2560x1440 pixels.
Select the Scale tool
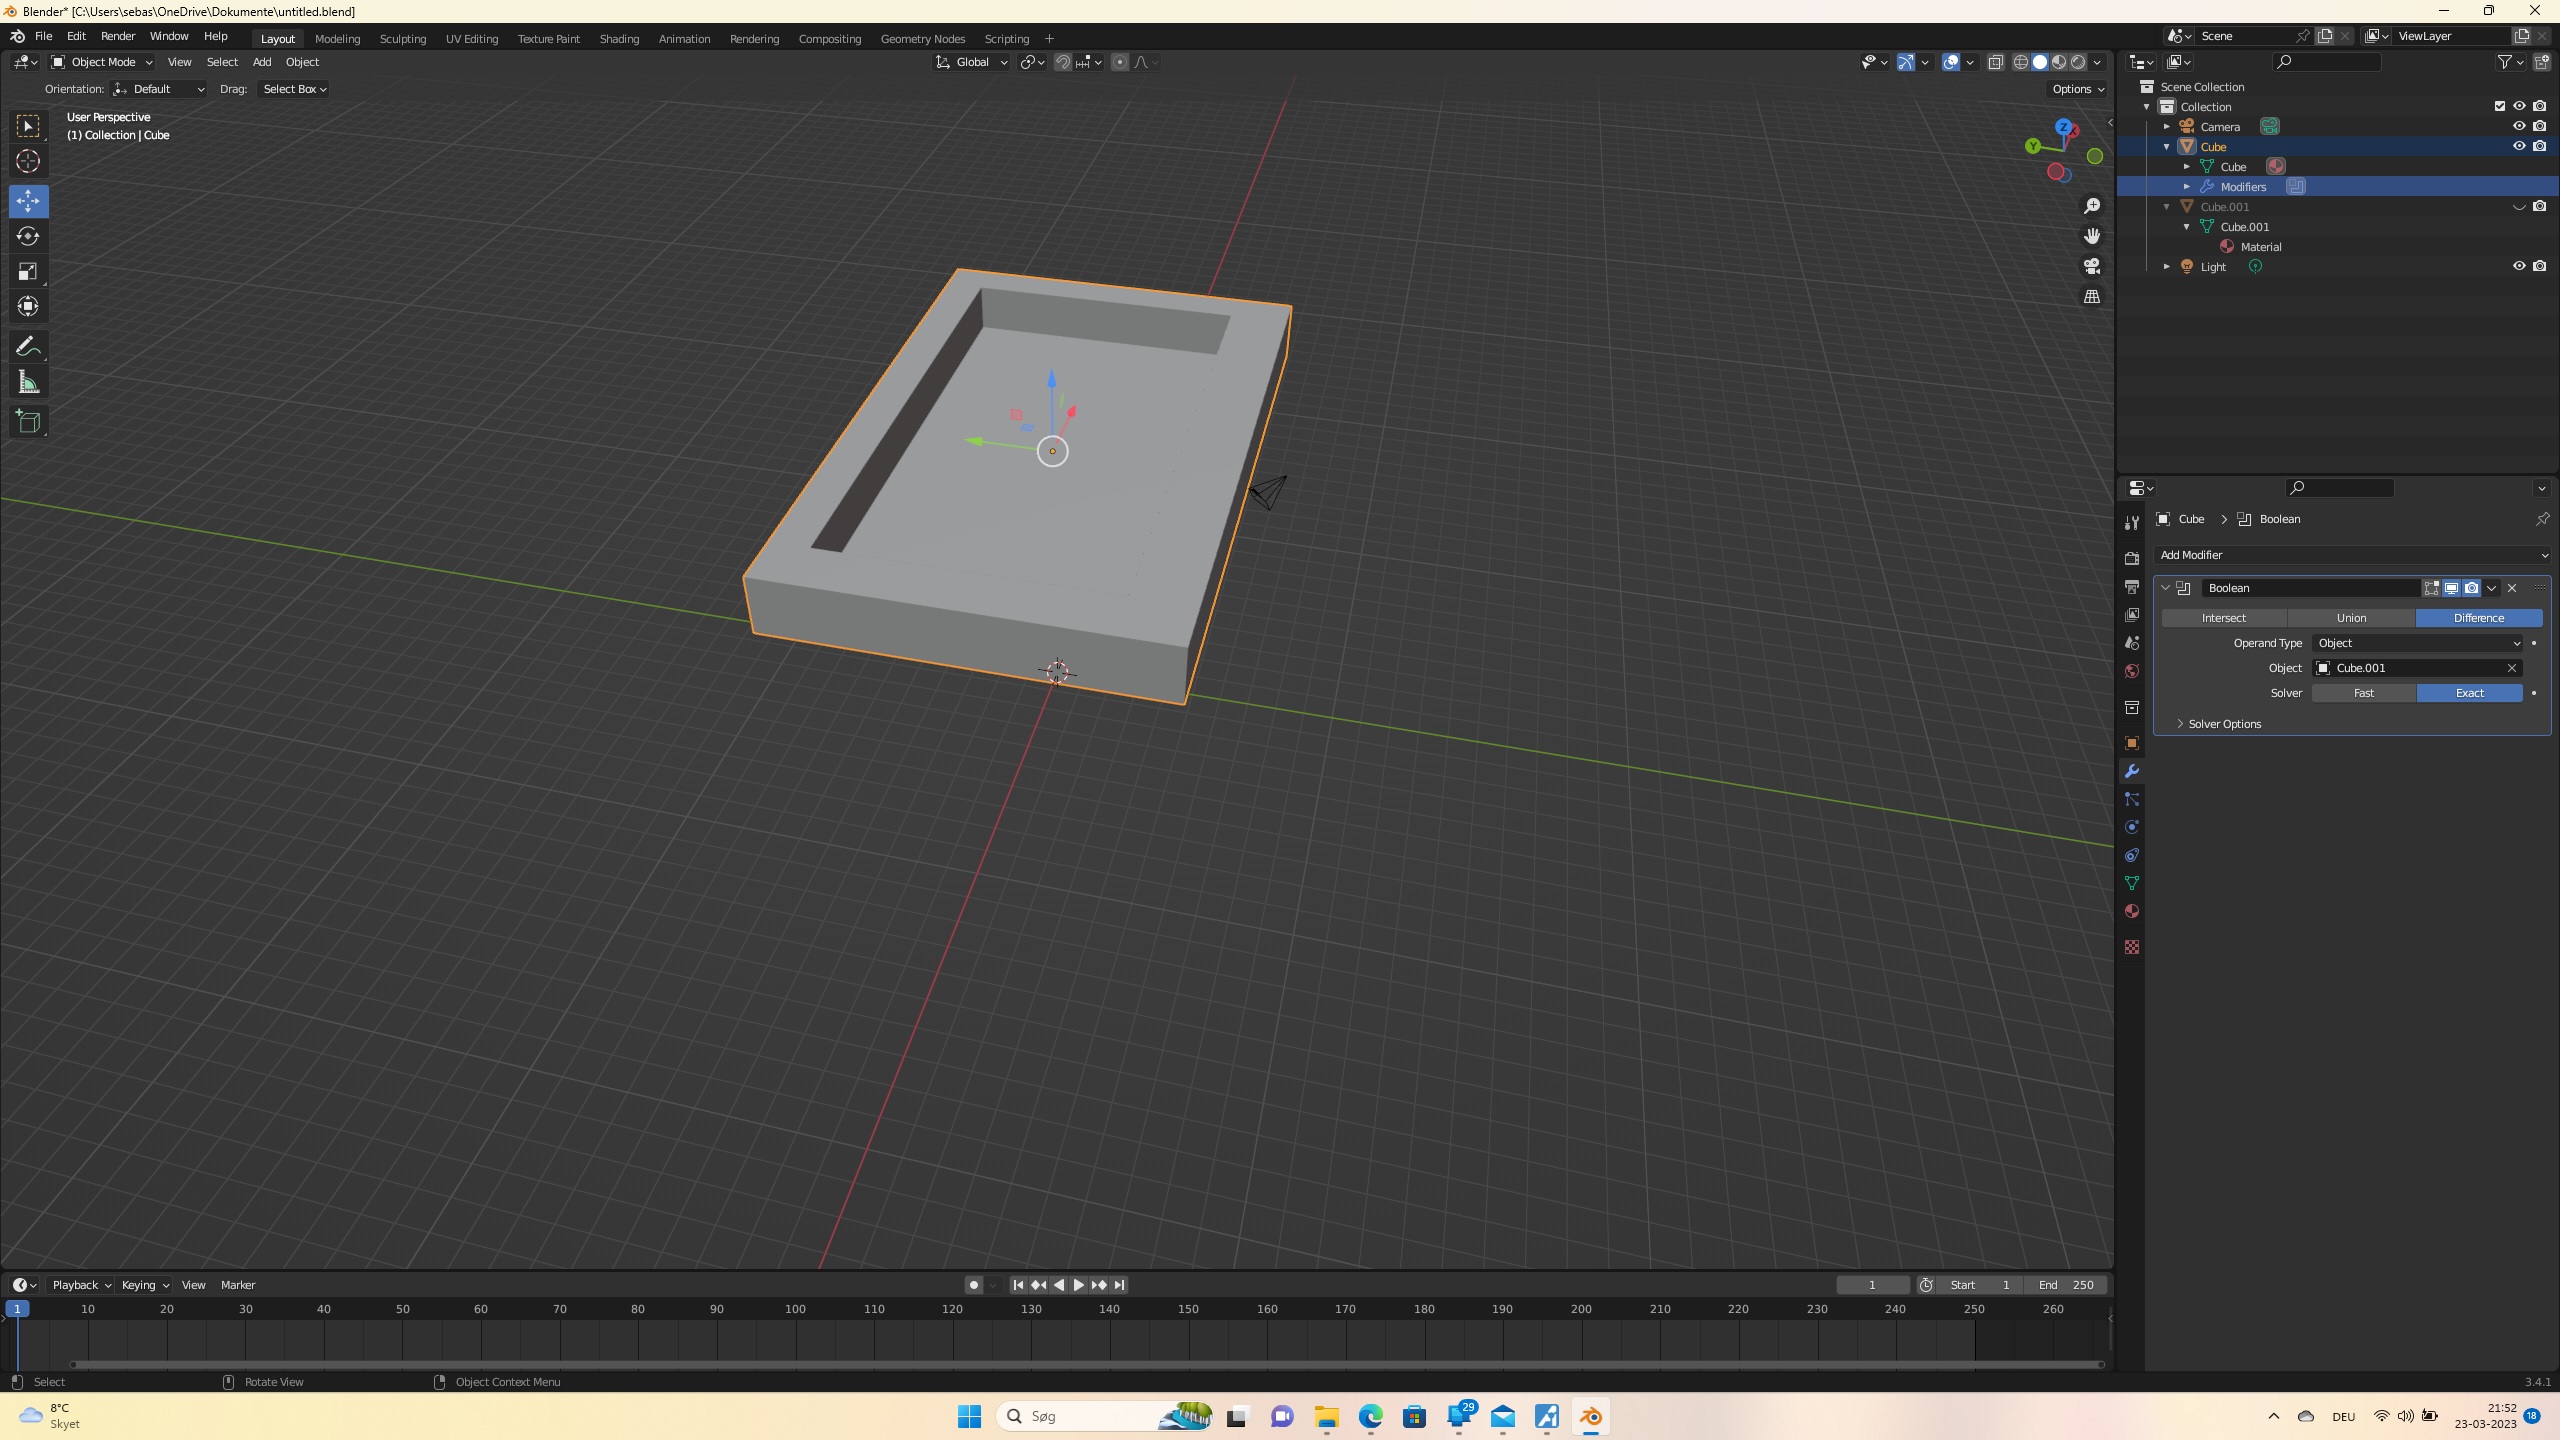(x=28, y=272)
